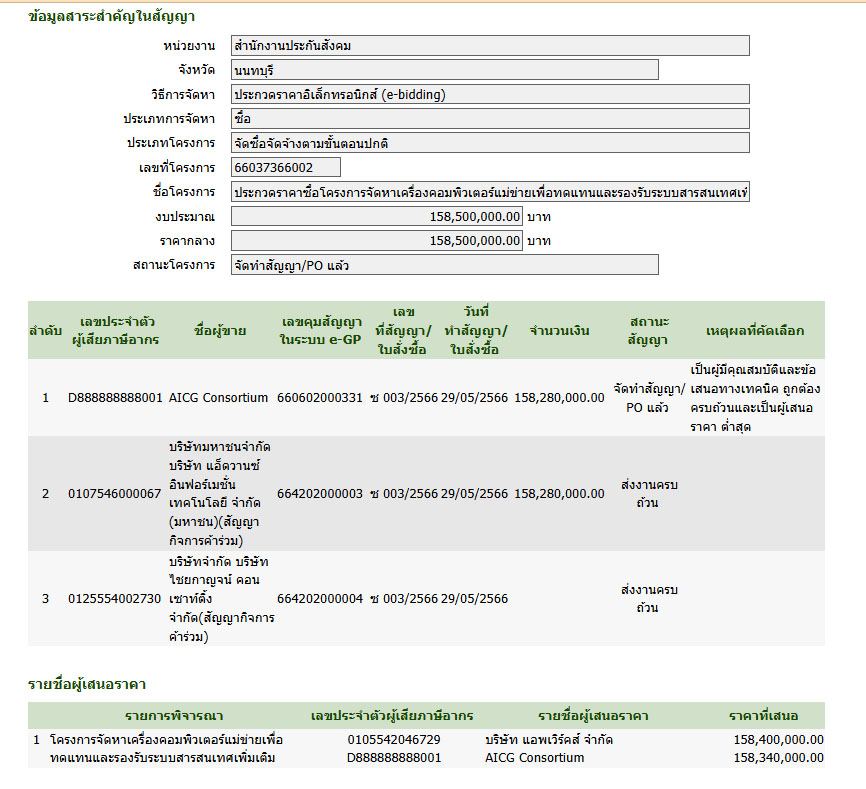Select the สถานะโครงการ status field
This screenshot has width=866, height=789.
pyautogui.click(x=444, y=265)
